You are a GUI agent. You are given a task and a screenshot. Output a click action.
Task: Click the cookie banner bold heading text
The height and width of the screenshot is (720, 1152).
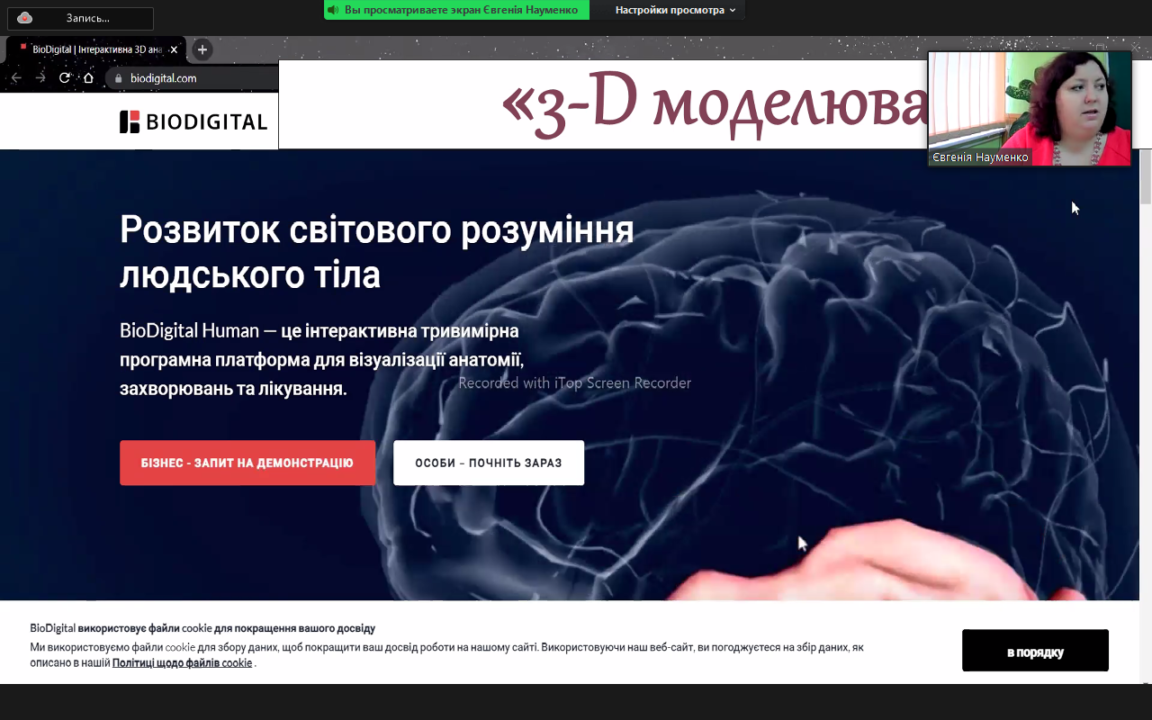203,628
